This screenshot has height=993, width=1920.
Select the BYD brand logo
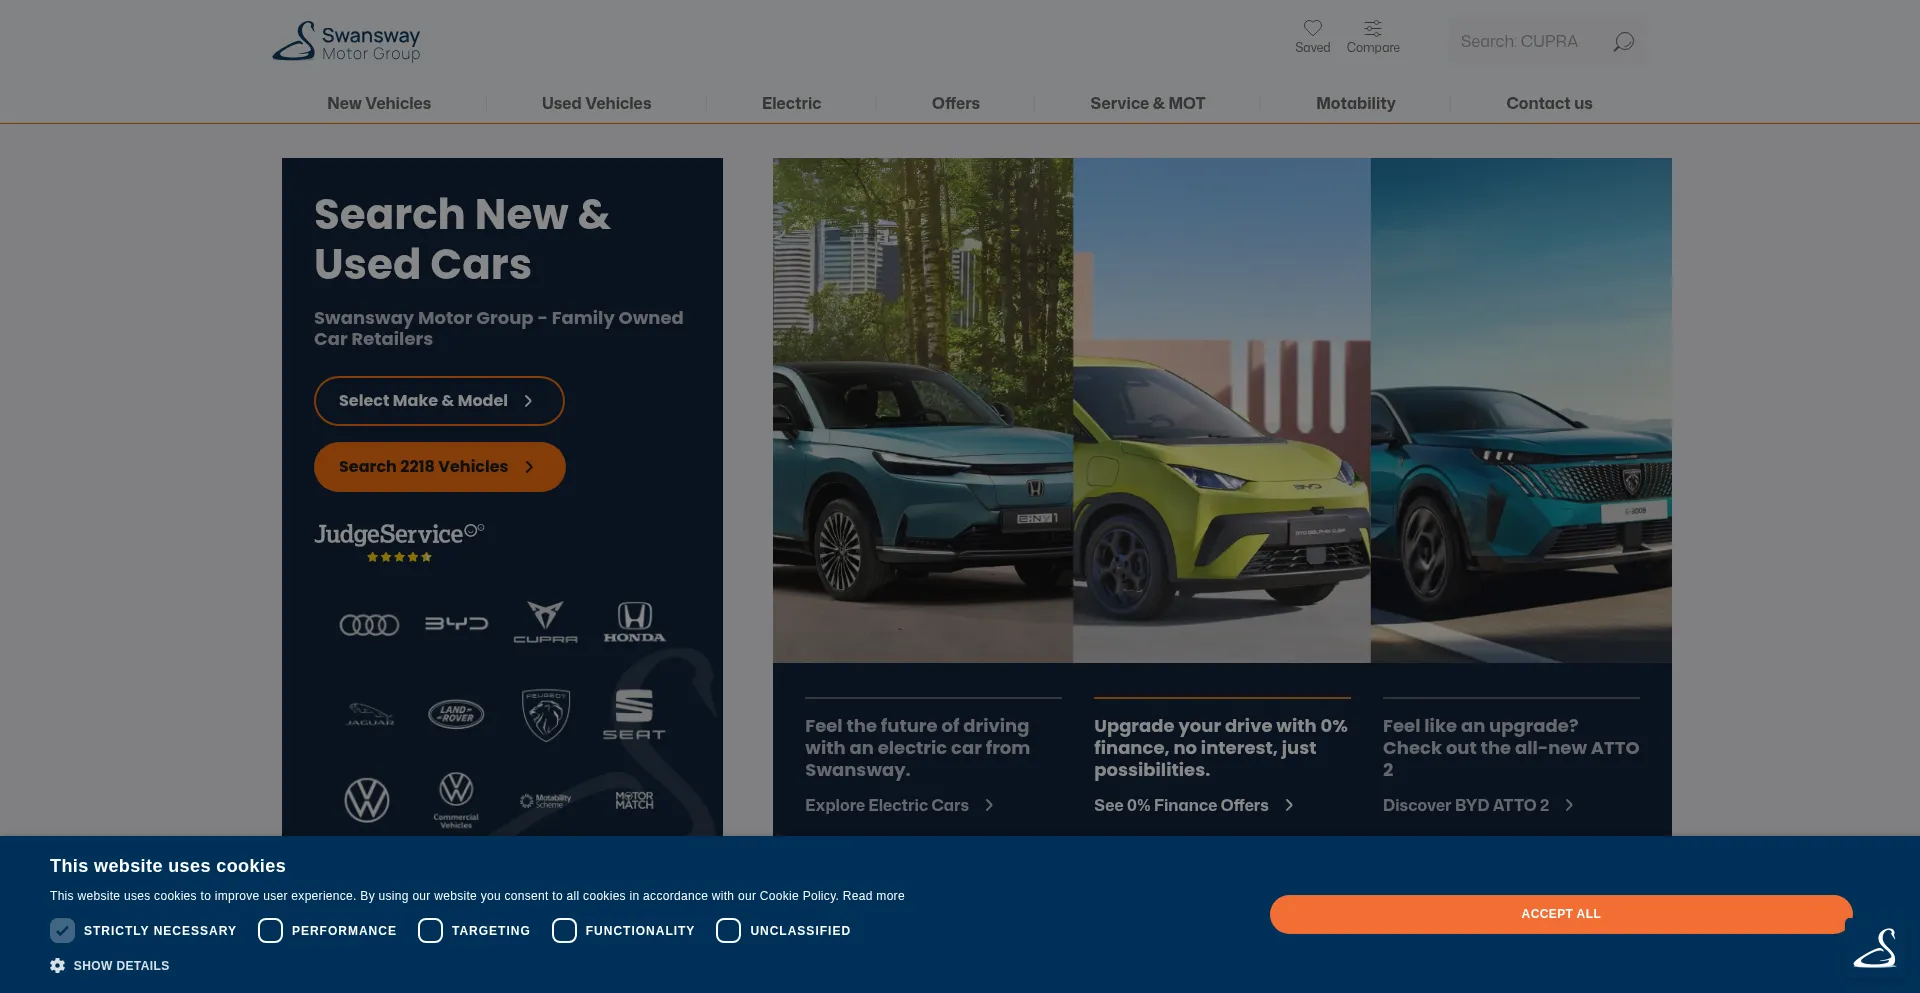pos(456,624)
